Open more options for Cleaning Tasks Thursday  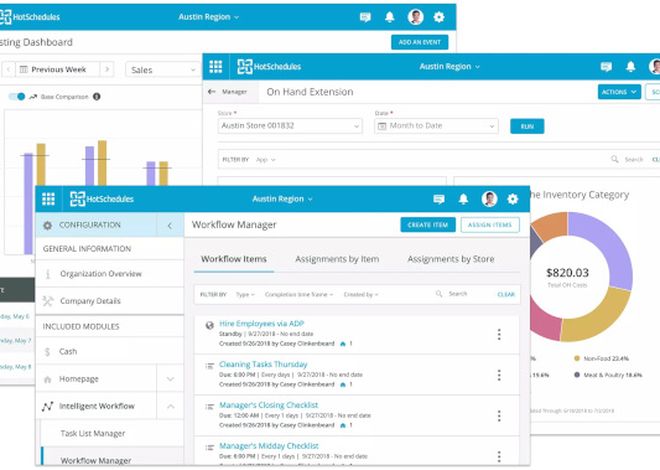[499, 375]
